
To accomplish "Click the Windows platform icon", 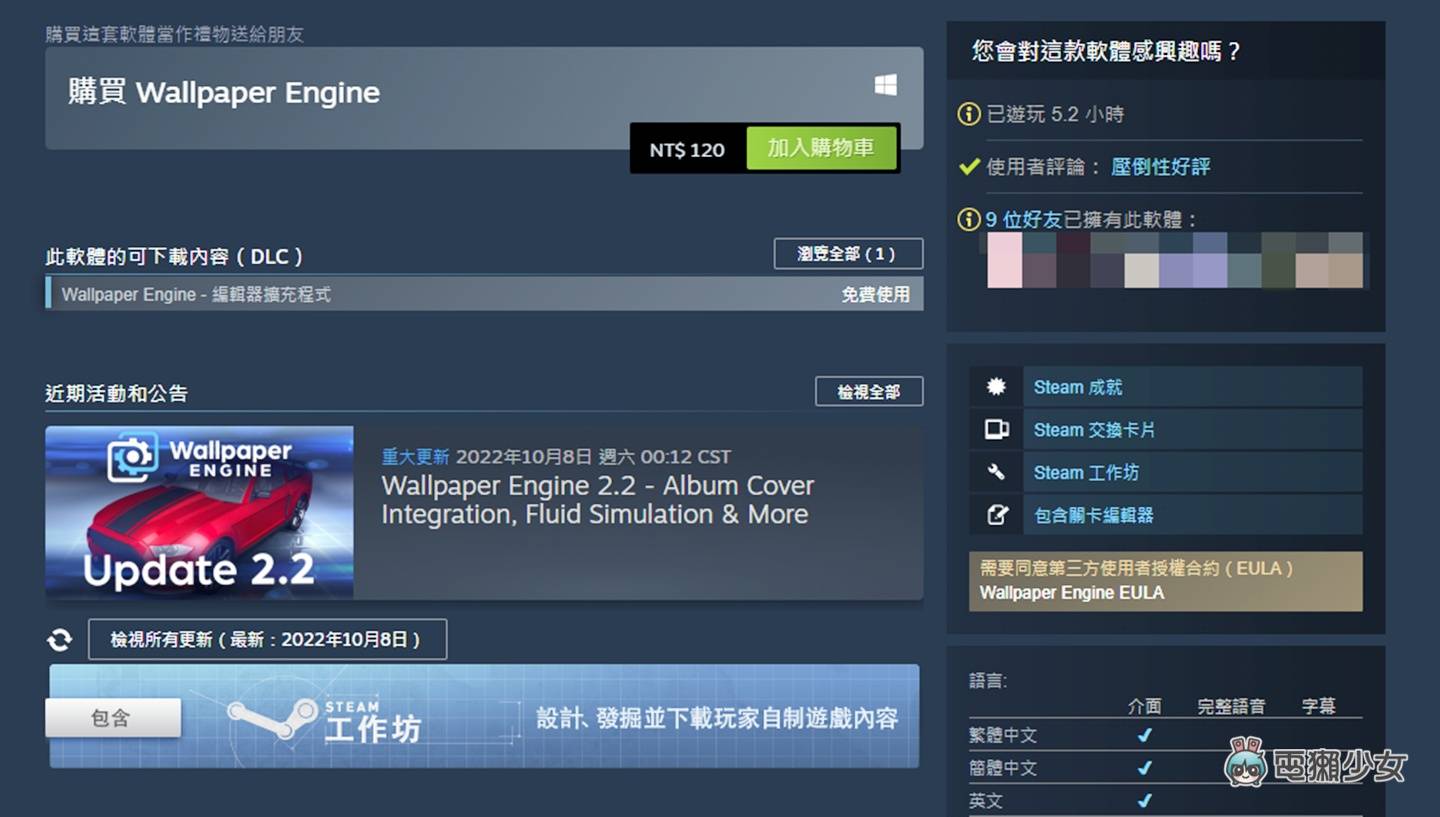I will pyautogui.click(x=884, y=86).
